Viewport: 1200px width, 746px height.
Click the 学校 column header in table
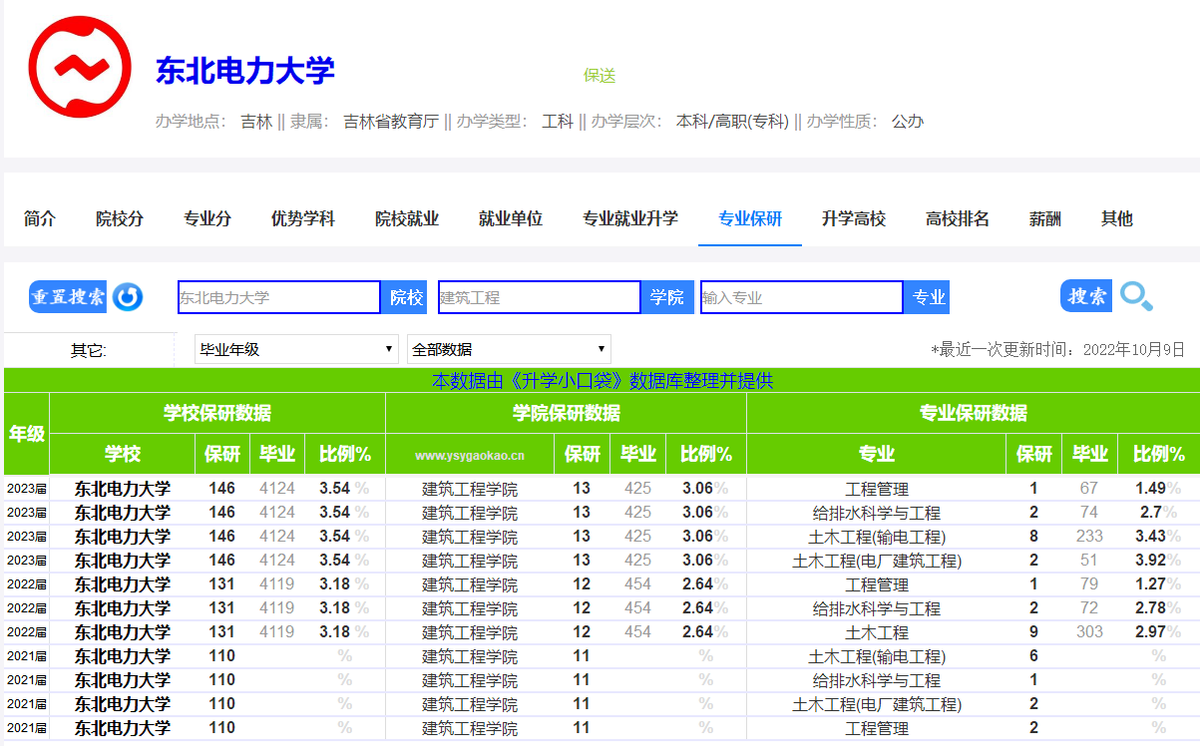click(x=122, y=454)
